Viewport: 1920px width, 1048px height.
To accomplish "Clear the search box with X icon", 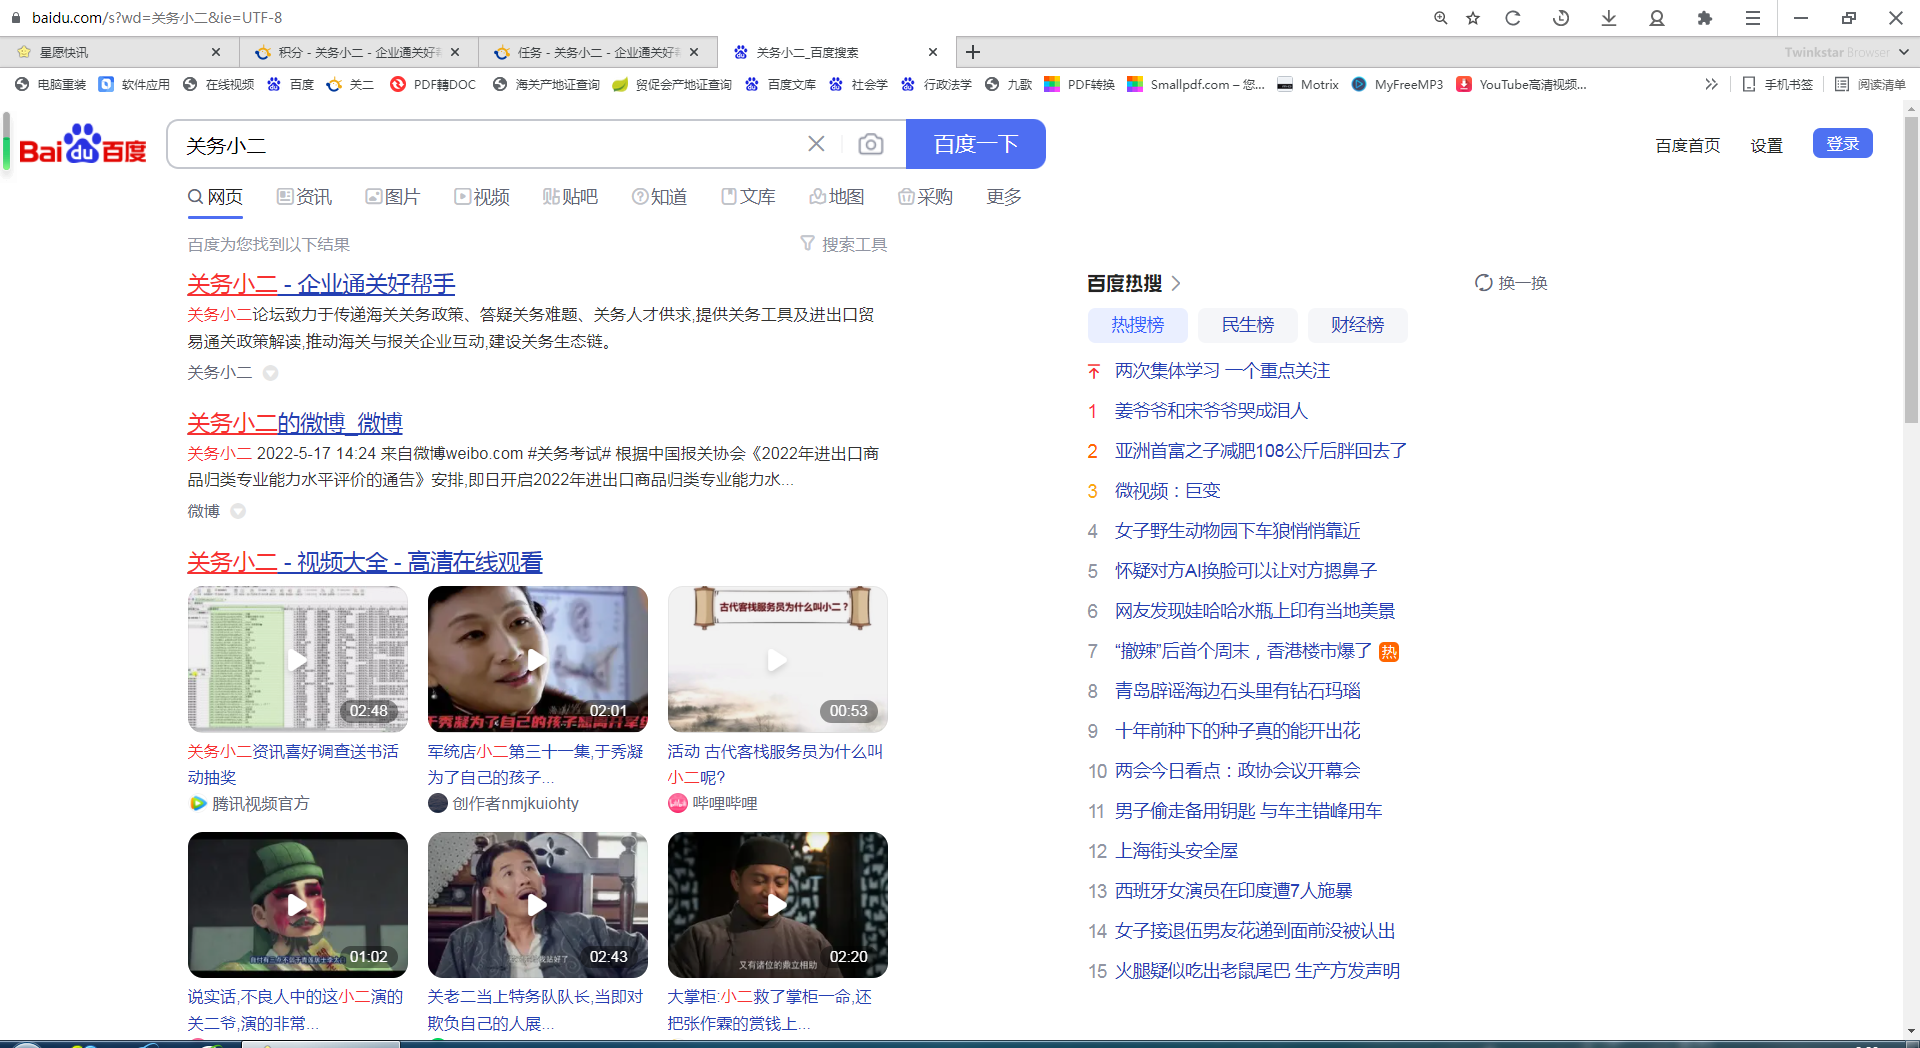I will click(x=816, y=144).
